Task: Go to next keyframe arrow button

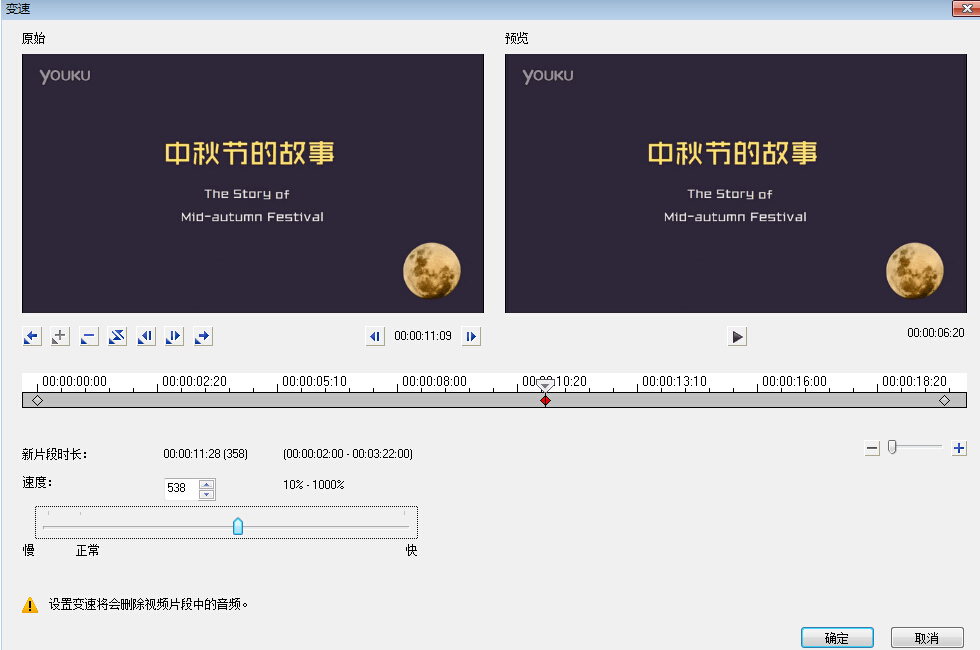Action: (x=203, y=337)
